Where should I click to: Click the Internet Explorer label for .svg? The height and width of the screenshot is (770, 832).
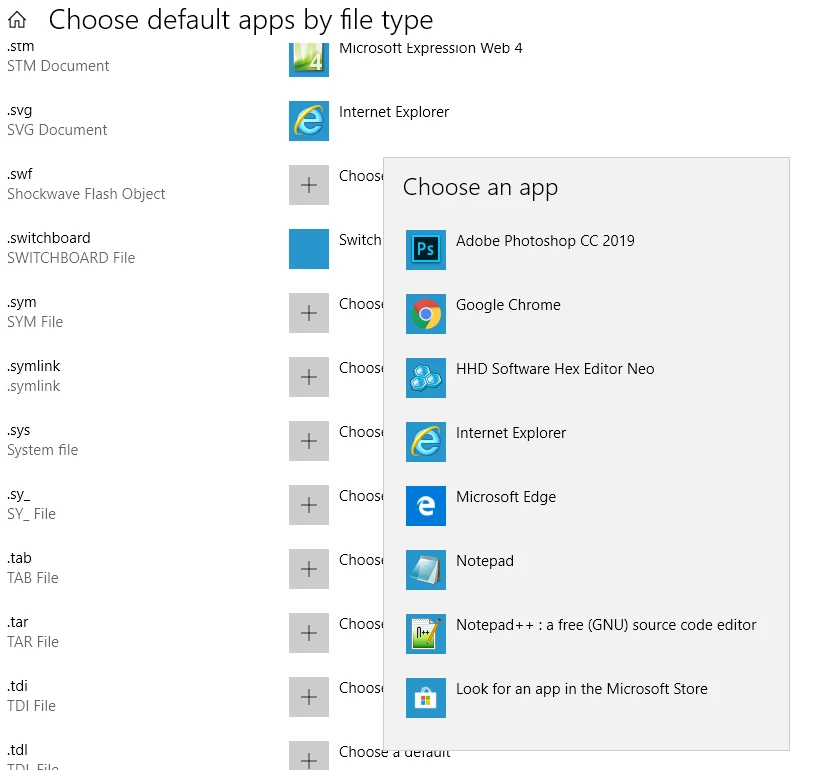(x=394, y=112)
